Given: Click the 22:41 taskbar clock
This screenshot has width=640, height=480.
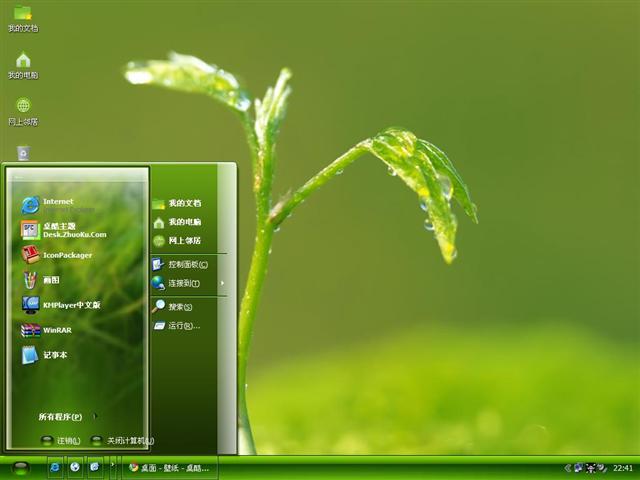Looking at the screenshot, I should tap(623, 468).
